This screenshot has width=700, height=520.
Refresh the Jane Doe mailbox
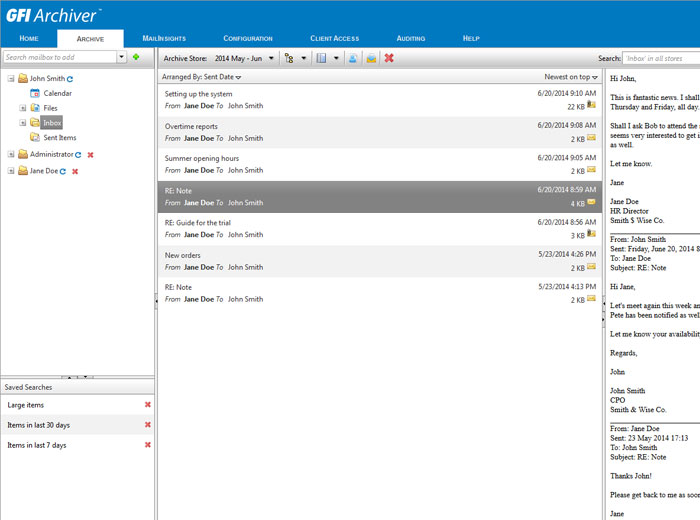[x=62, y=171]
